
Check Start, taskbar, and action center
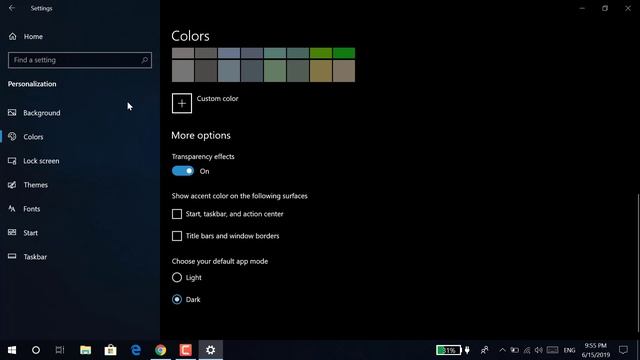pos(177,214)
